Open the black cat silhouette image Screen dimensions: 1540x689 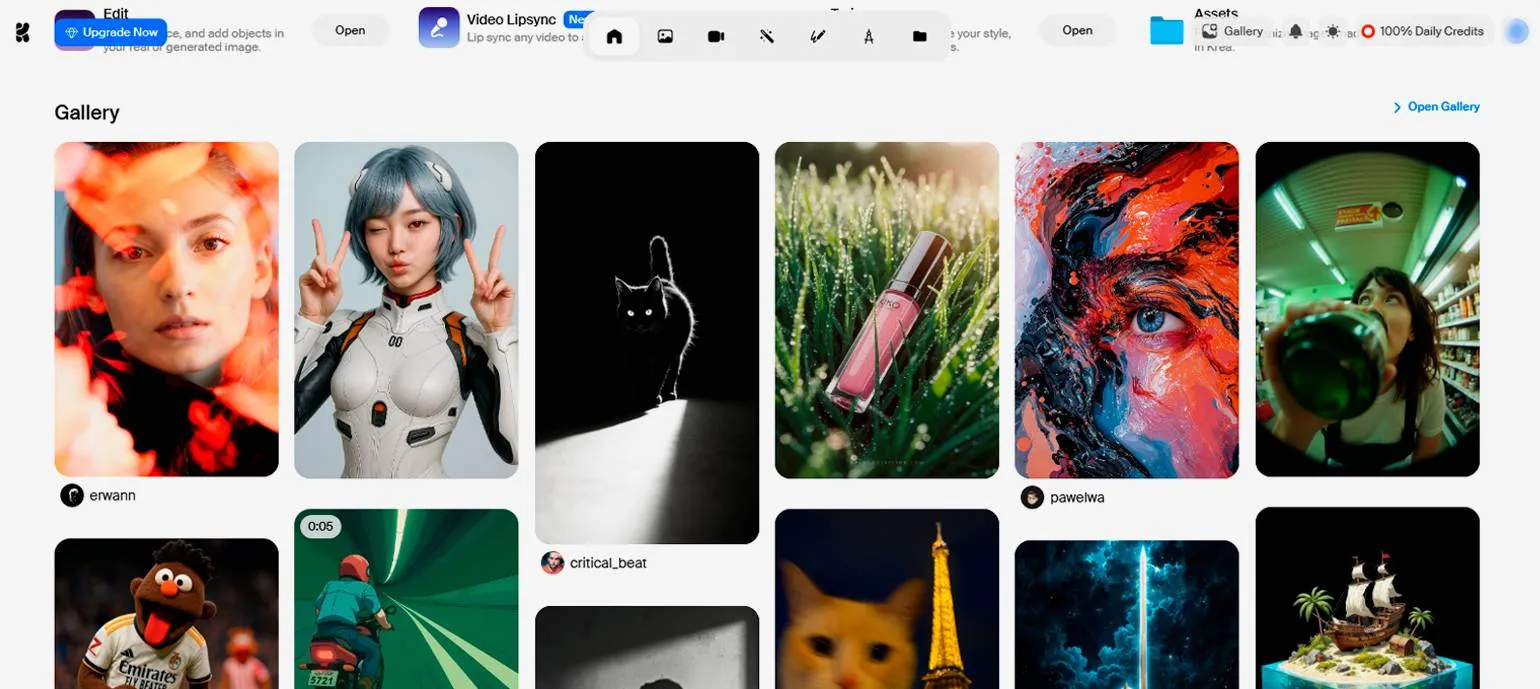[647, 342]
